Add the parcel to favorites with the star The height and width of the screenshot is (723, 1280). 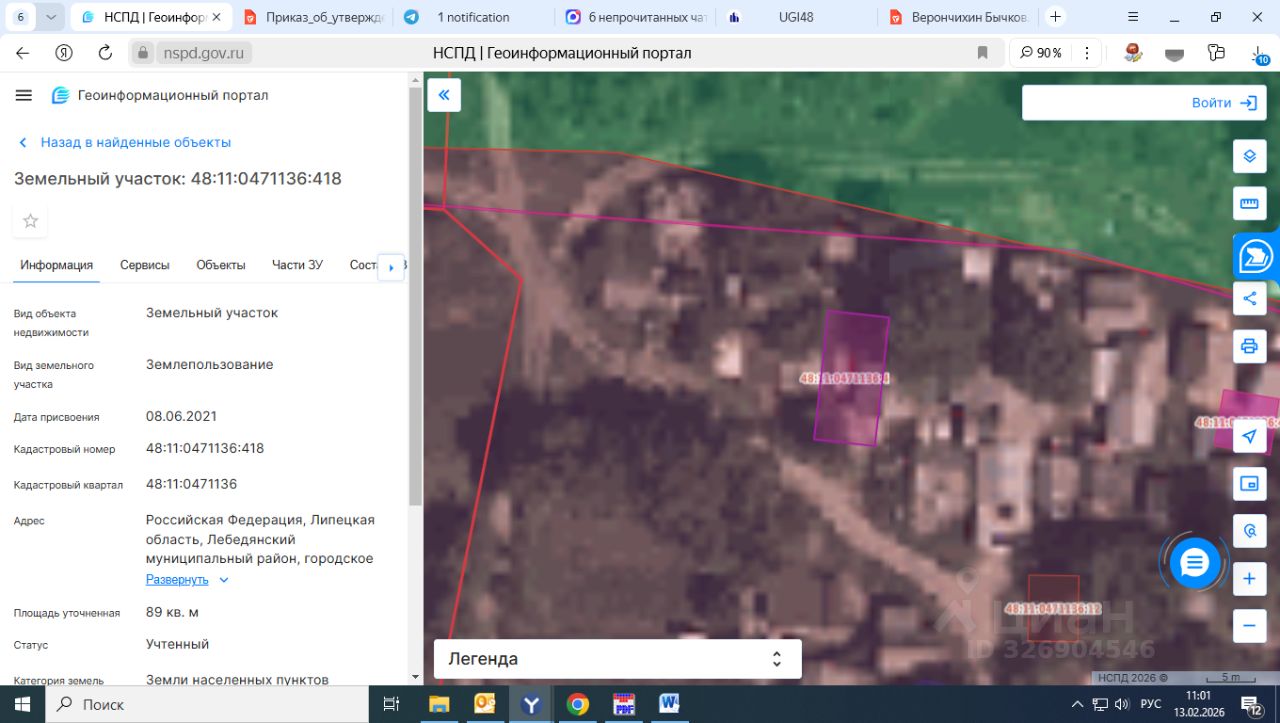pyautogui.click(x=30, y=221)
